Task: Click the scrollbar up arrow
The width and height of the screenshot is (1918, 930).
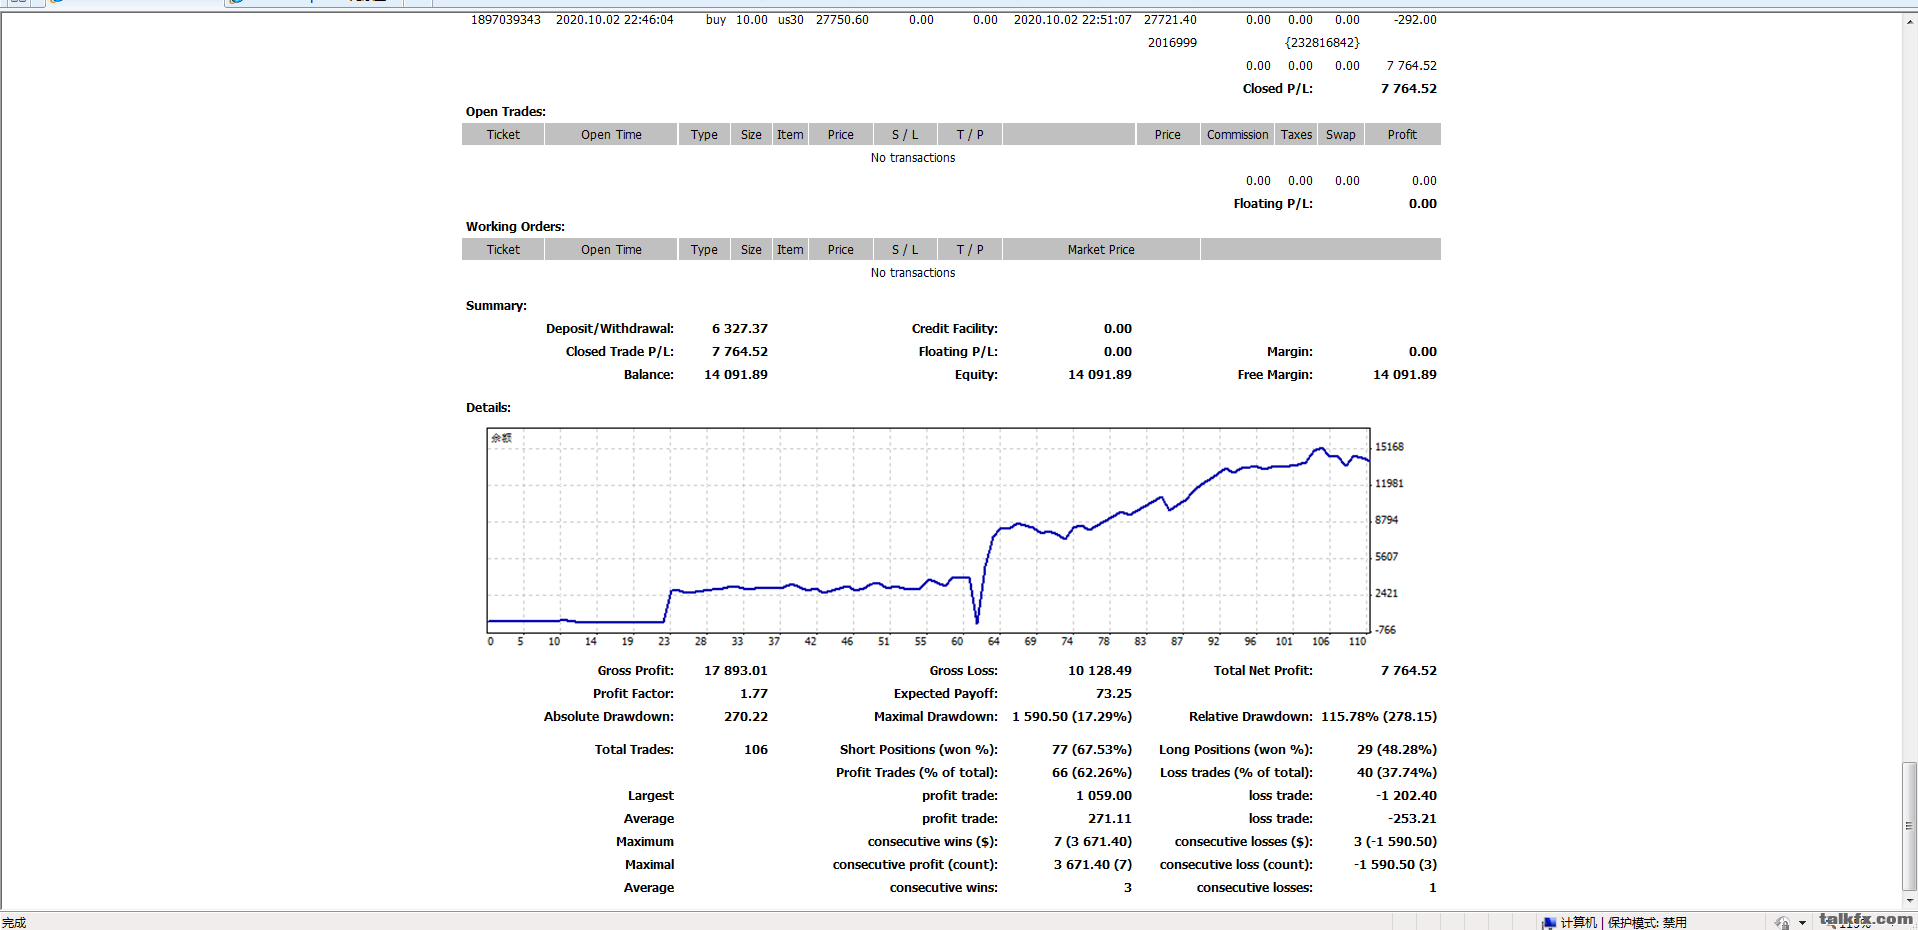Action: click(1909, 20)
